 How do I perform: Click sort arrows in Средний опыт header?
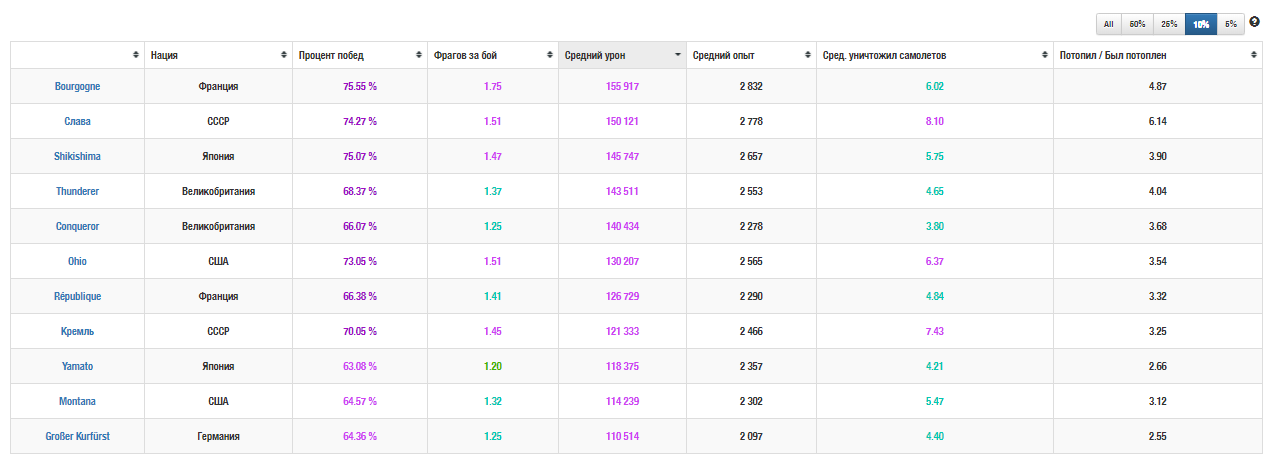(x=808, y=55)
